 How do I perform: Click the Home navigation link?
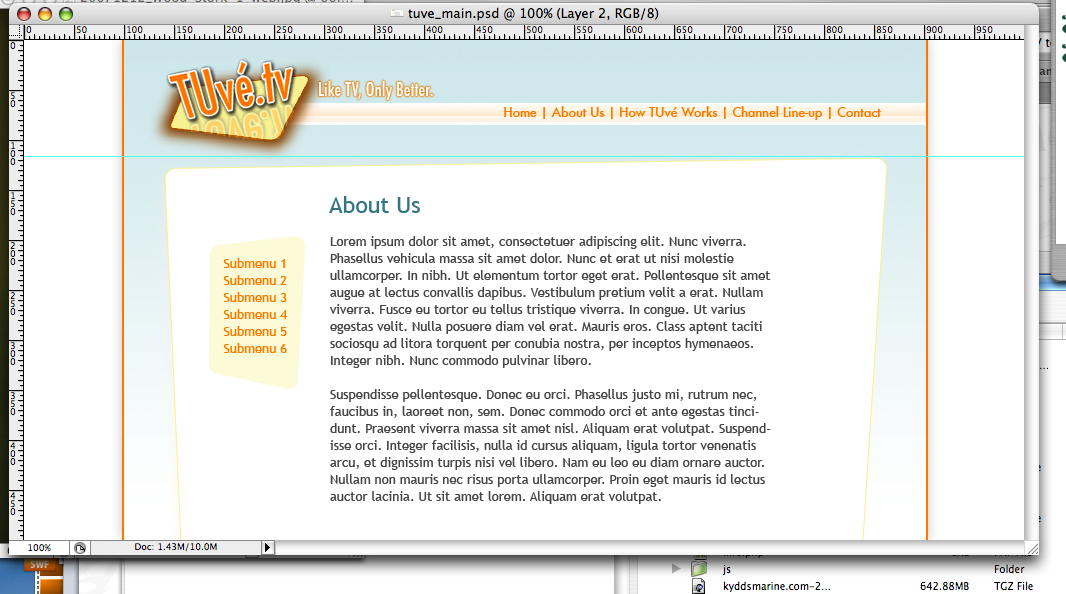coord(520,113)
